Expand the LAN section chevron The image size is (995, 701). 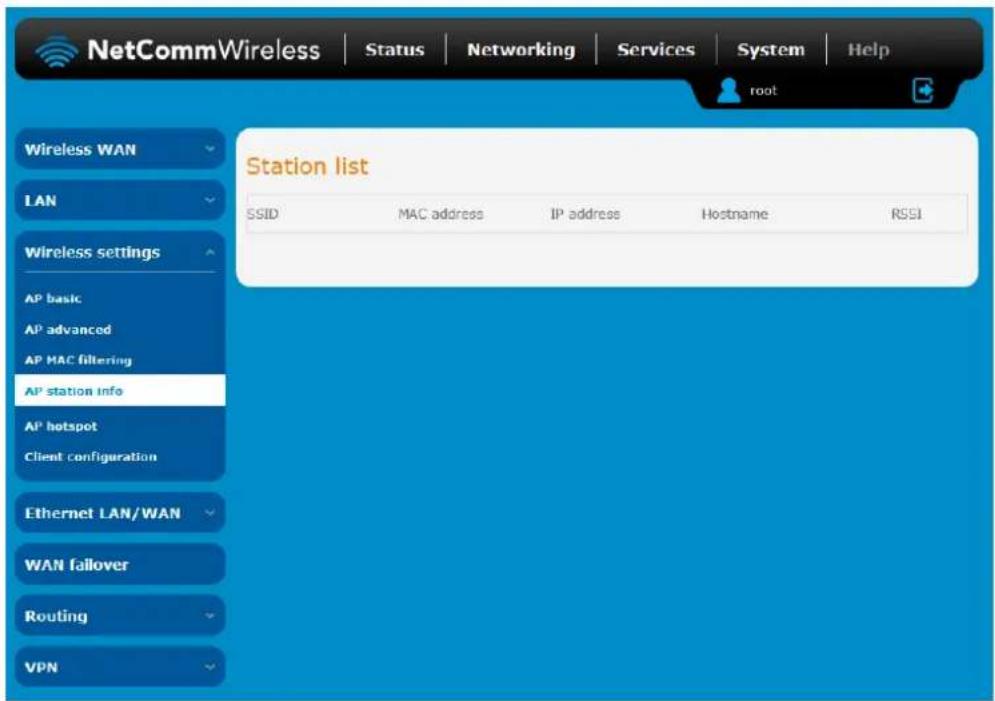[x=209, y=200]
